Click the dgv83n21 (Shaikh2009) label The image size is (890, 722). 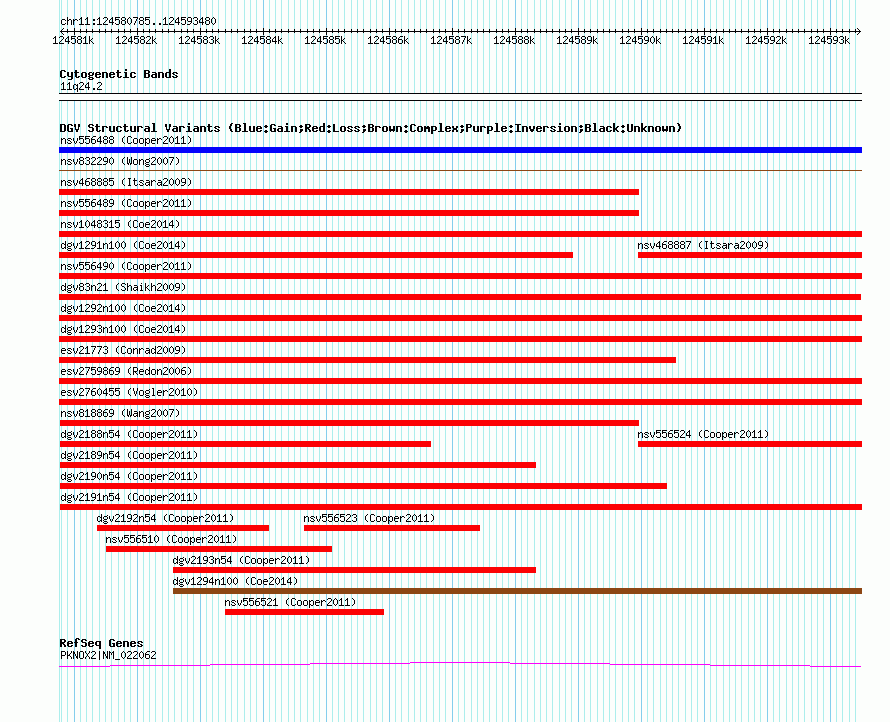[123, 287]
